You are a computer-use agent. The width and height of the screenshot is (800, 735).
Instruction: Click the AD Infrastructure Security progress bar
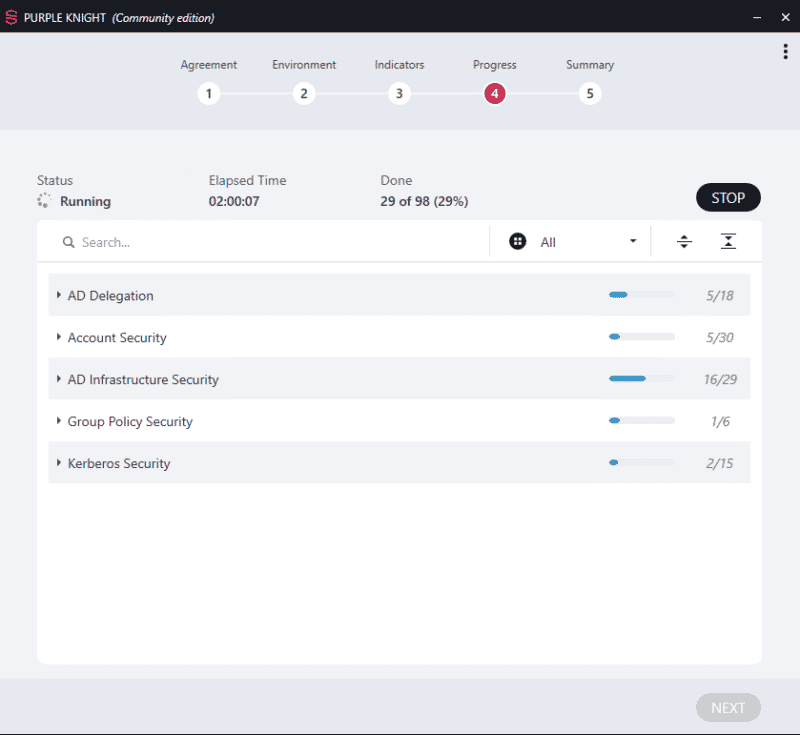click(642, 378)
